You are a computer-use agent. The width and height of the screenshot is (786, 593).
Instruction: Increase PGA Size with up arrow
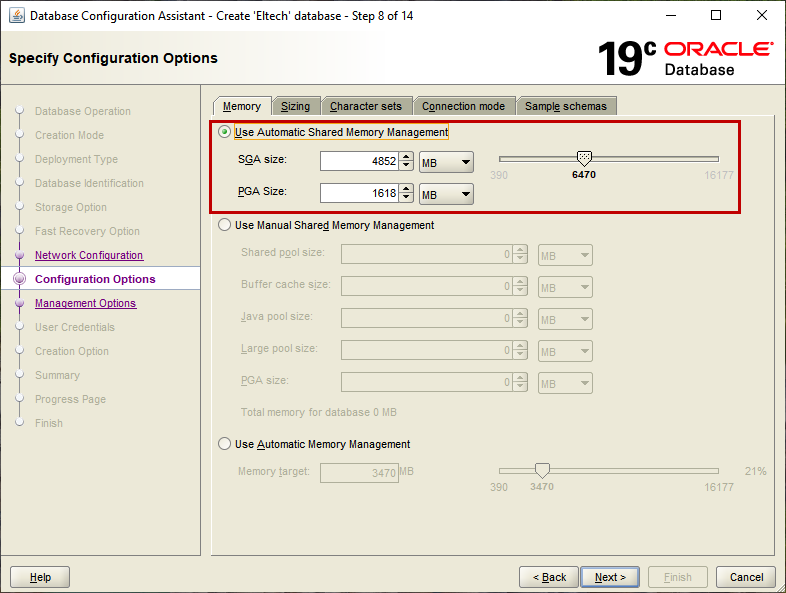pos(406,189)
